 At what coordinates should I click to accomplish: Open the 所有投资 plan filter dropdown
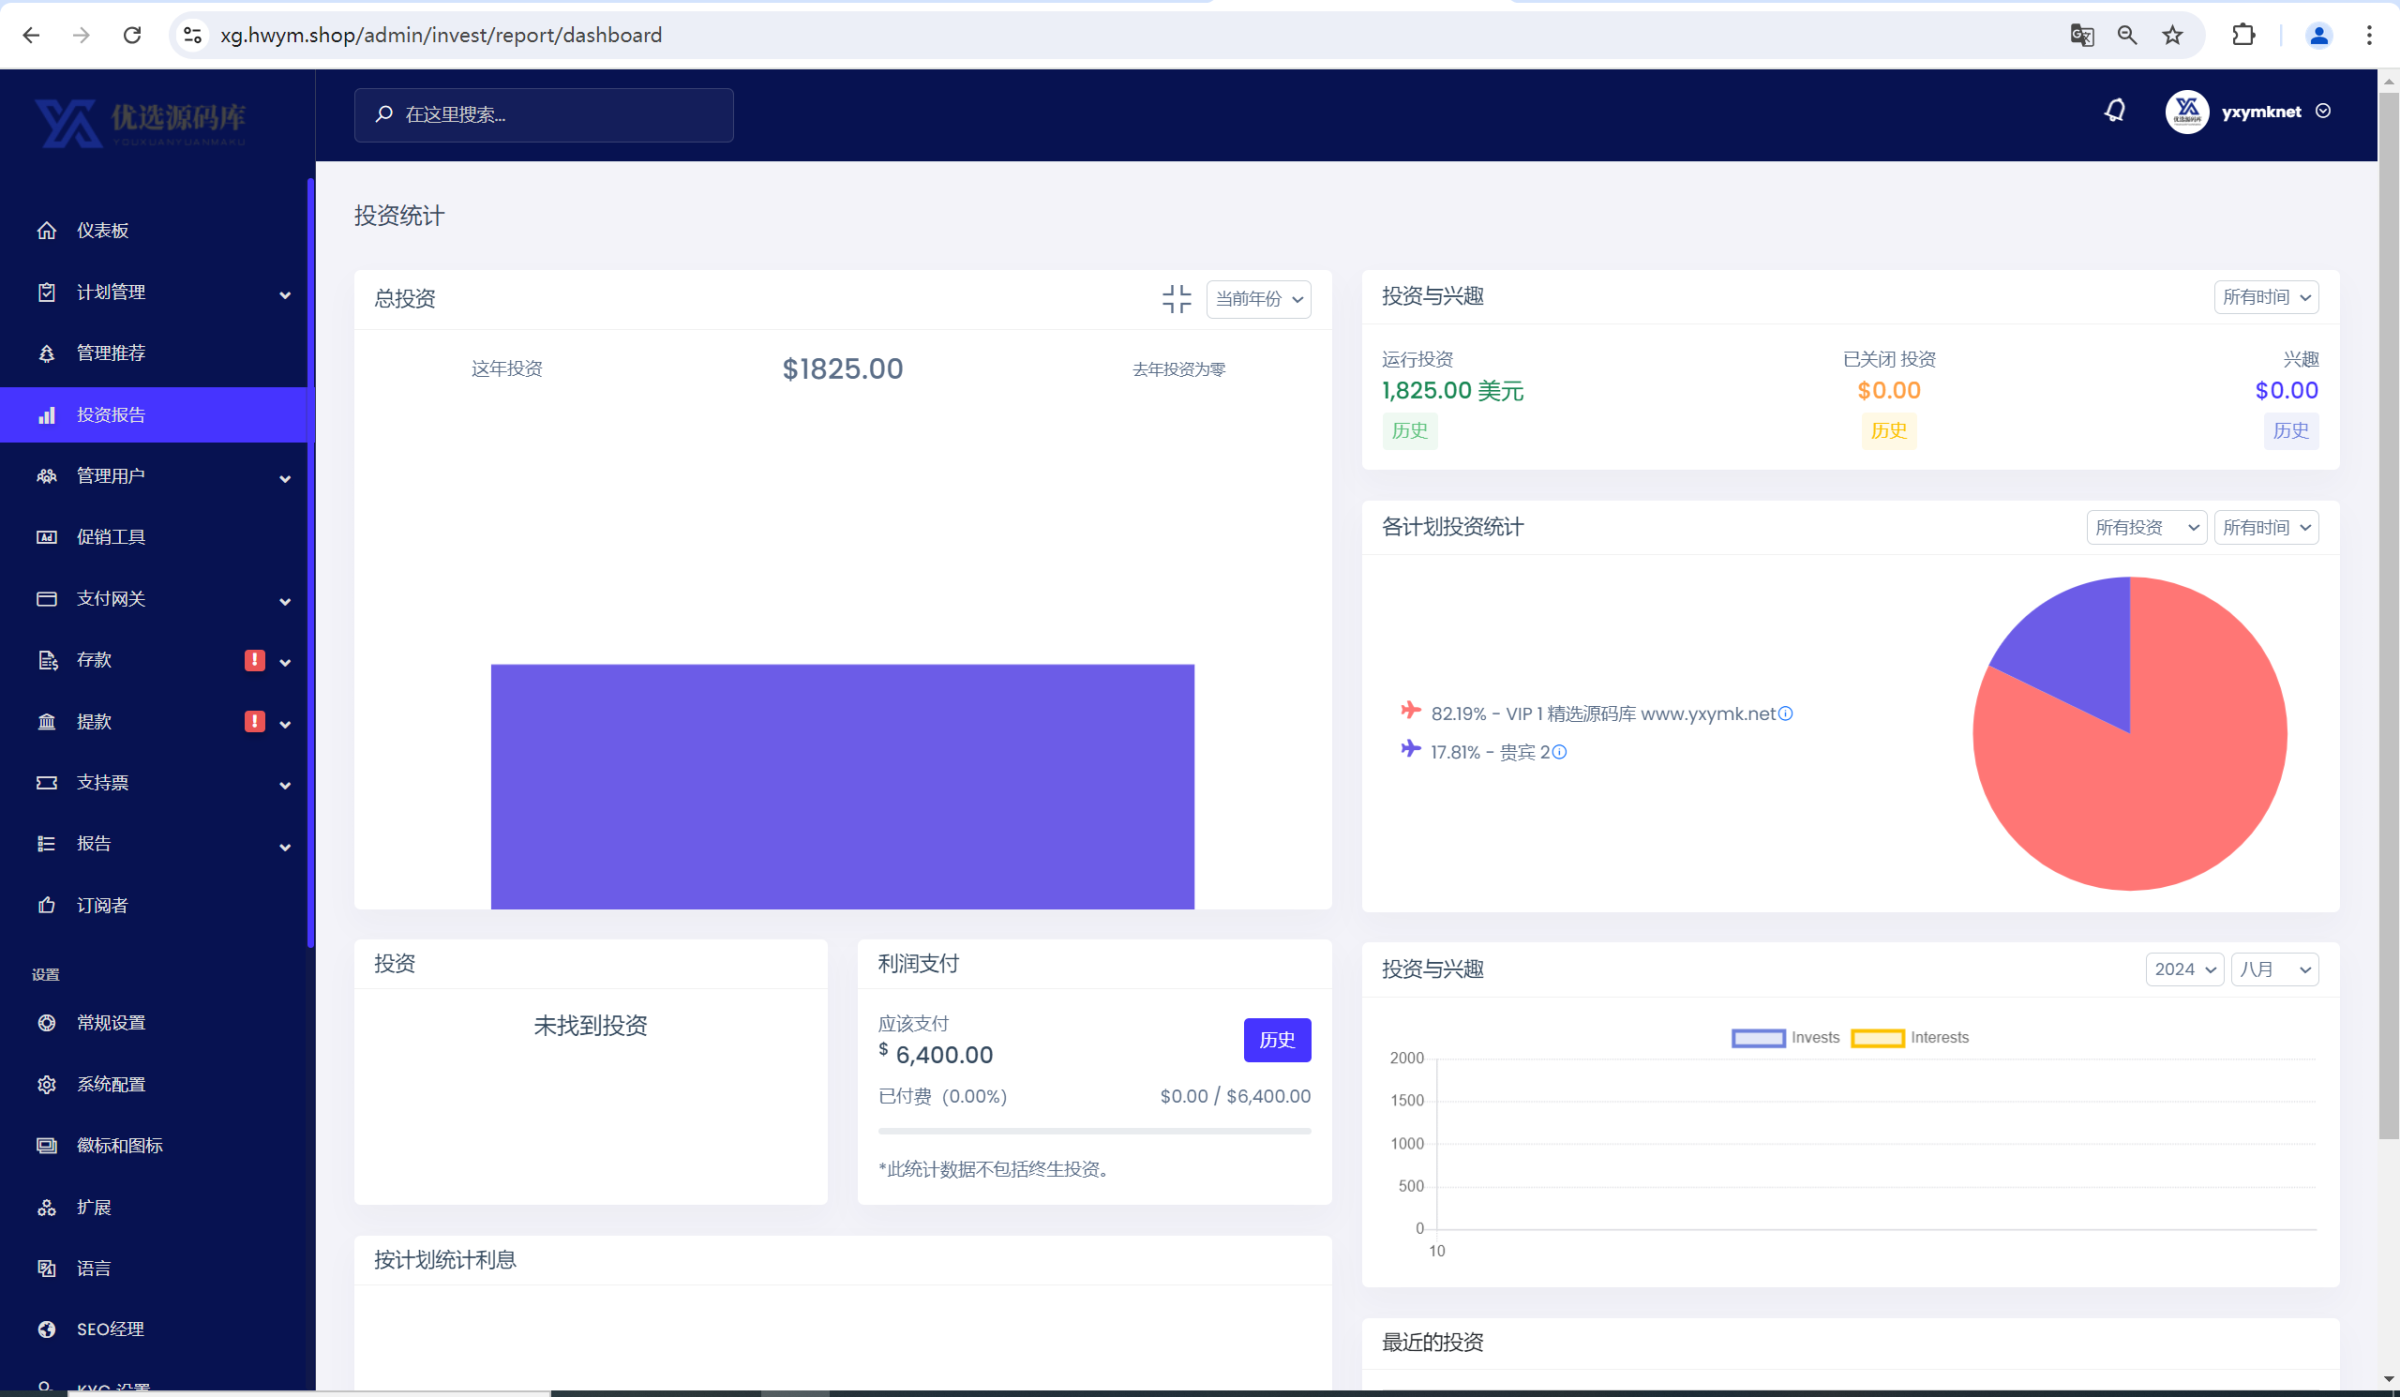[x=2146, y=527]
